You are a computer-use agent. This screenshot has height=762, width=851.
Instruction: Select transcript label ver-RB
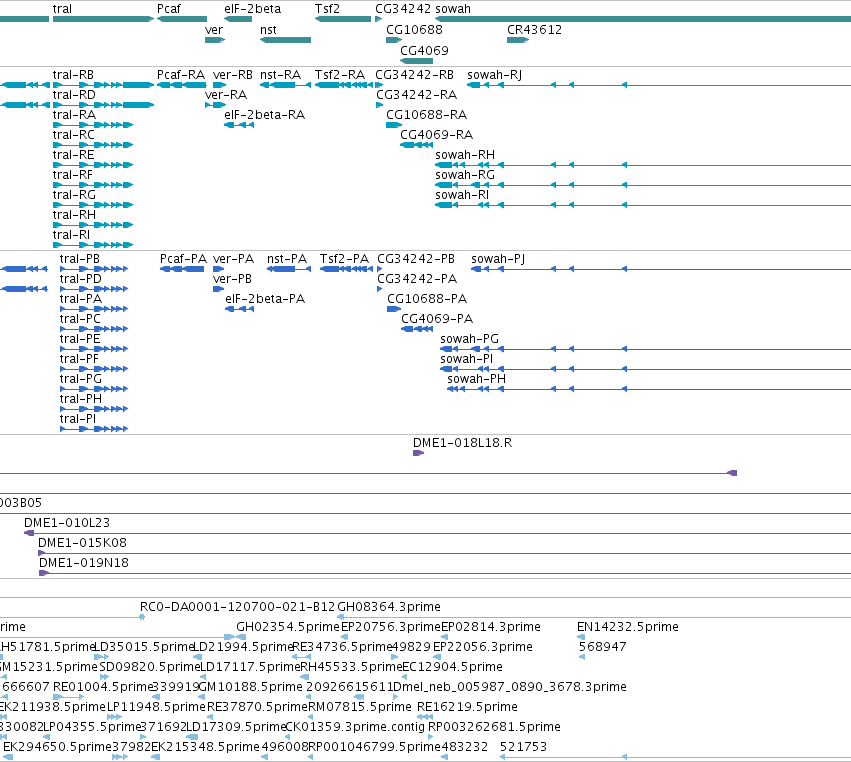point(233,75)
